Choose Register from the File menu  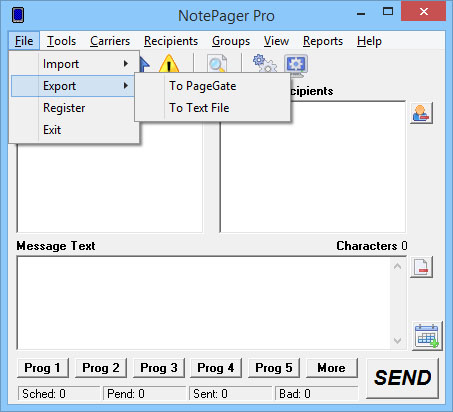73,108
